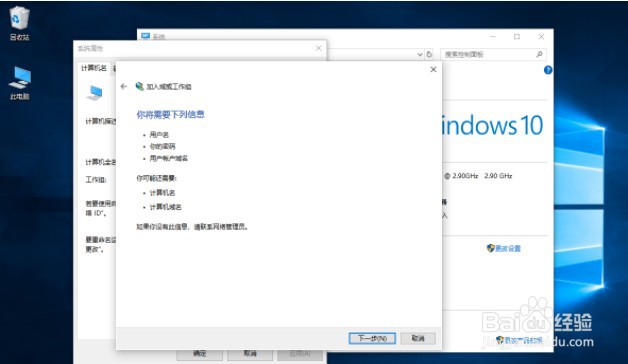This screenshot has height=364, width=628.
Task: Click the refresh icon in System address bar
Action: click(429, 54)
